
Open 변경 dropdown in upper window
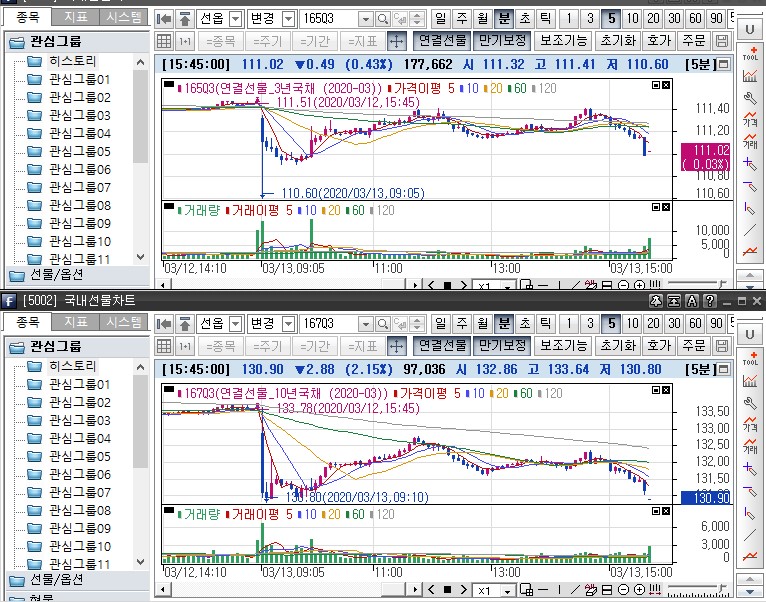coord(289,19)
